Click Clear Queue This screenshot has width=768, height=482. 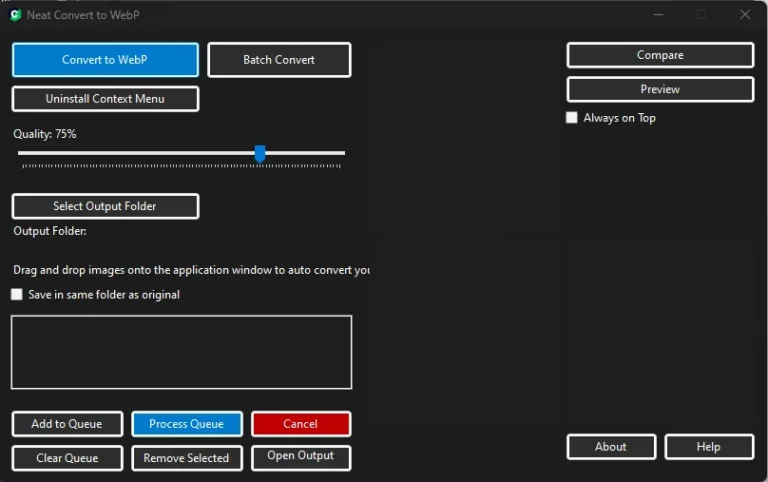click(67, 458)
